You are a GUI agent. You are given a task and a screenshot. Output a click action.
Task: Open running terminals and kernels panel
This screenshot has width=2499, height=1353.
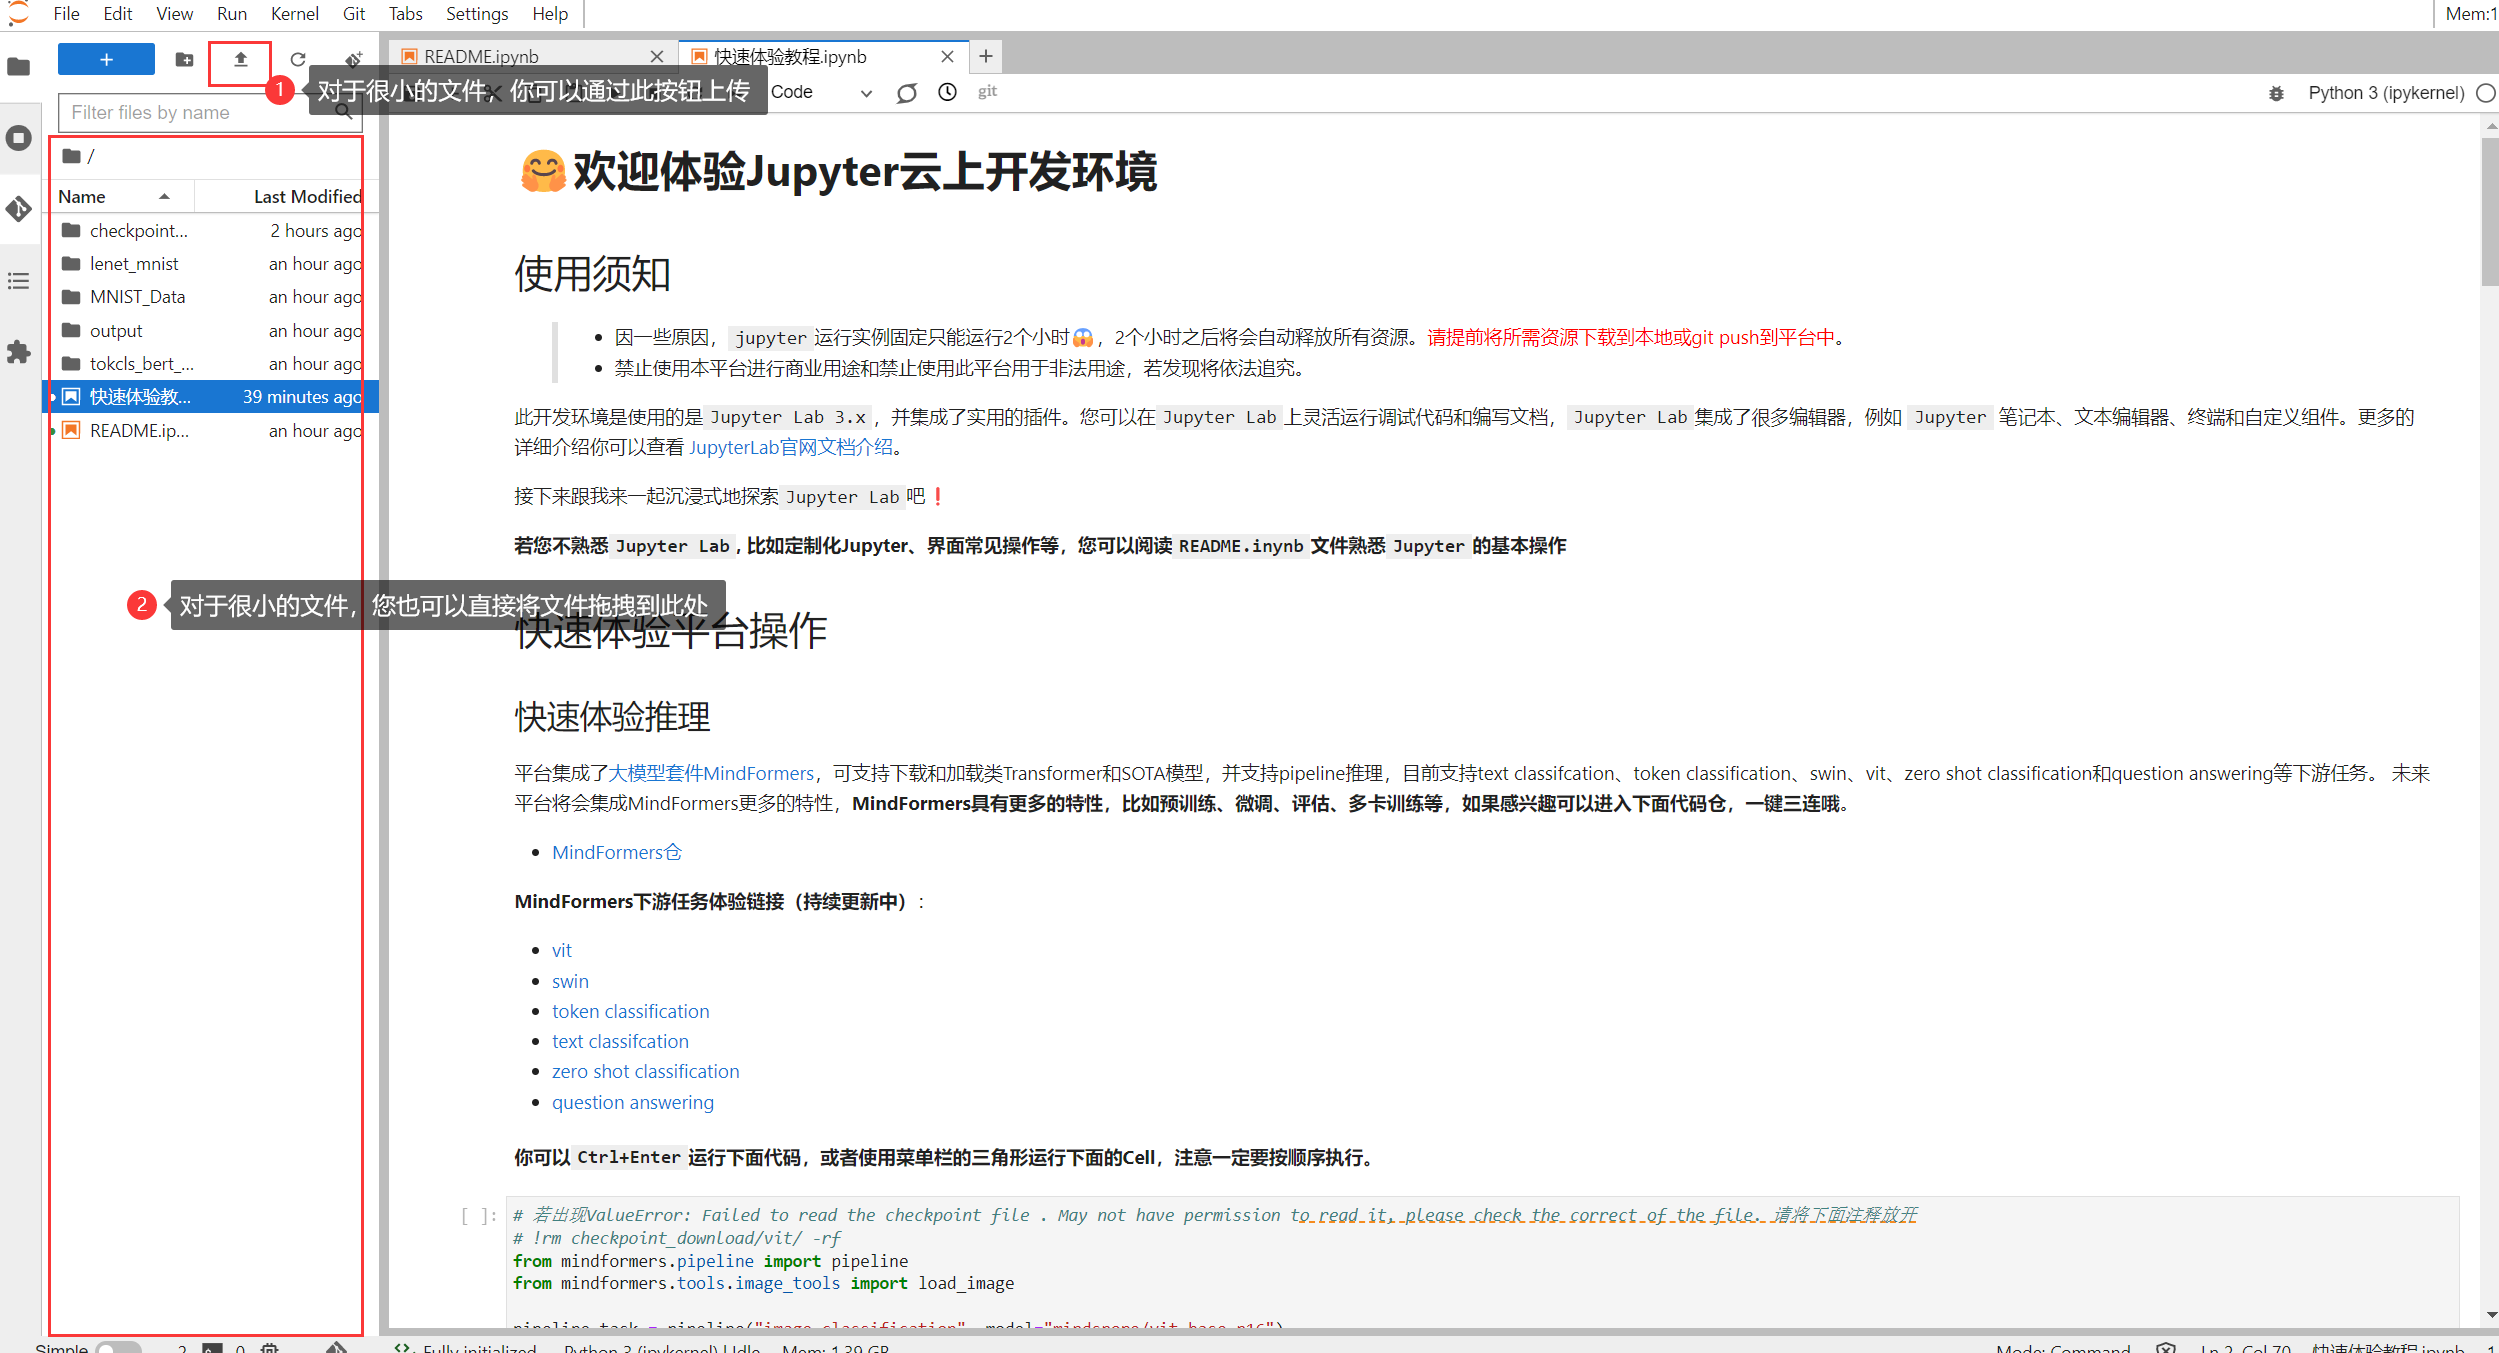(x=19, y=138)
